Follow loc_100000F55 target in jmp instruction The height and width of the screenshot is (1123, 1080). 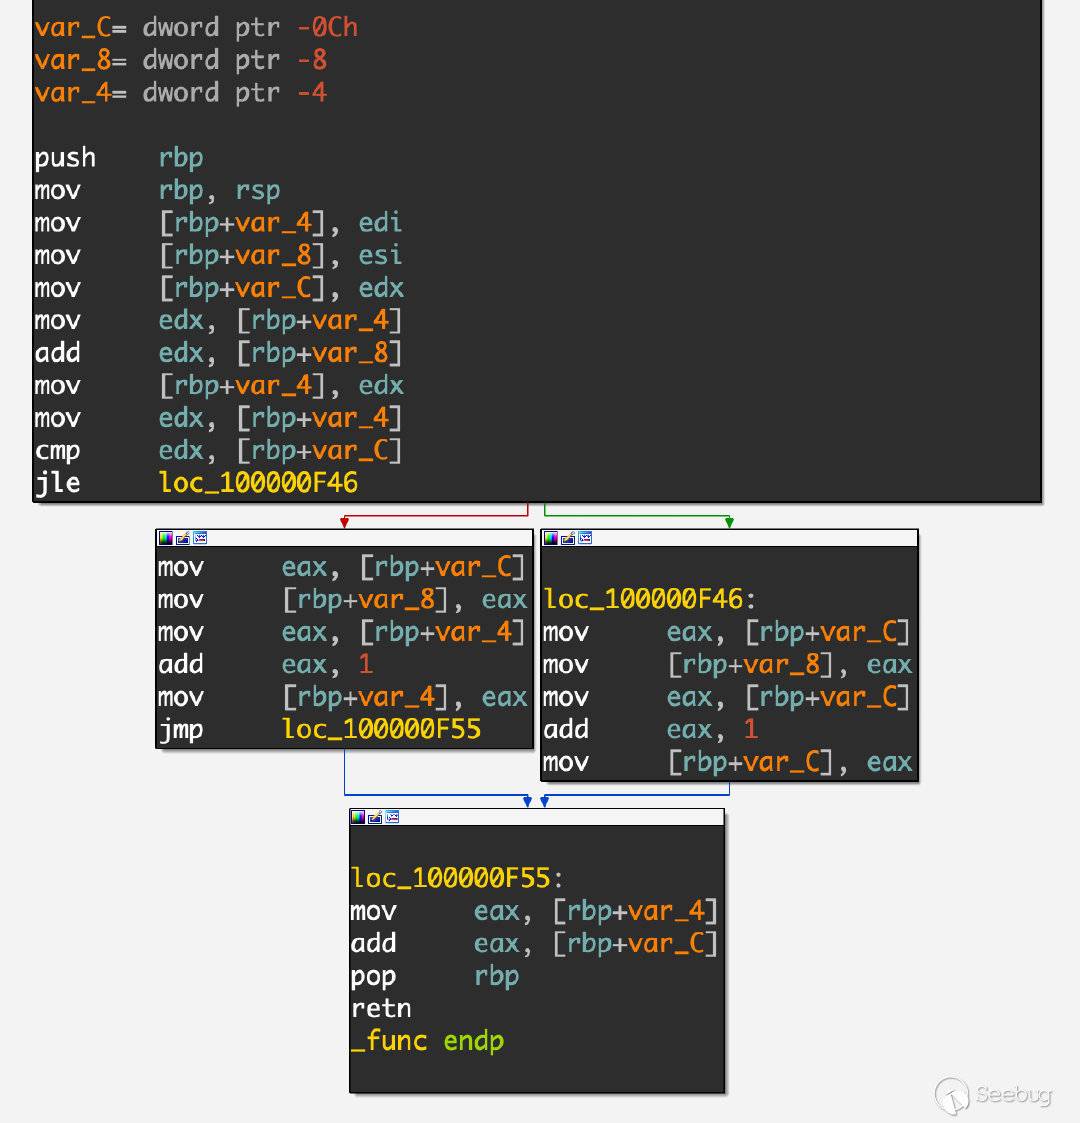tap(381, 729)
